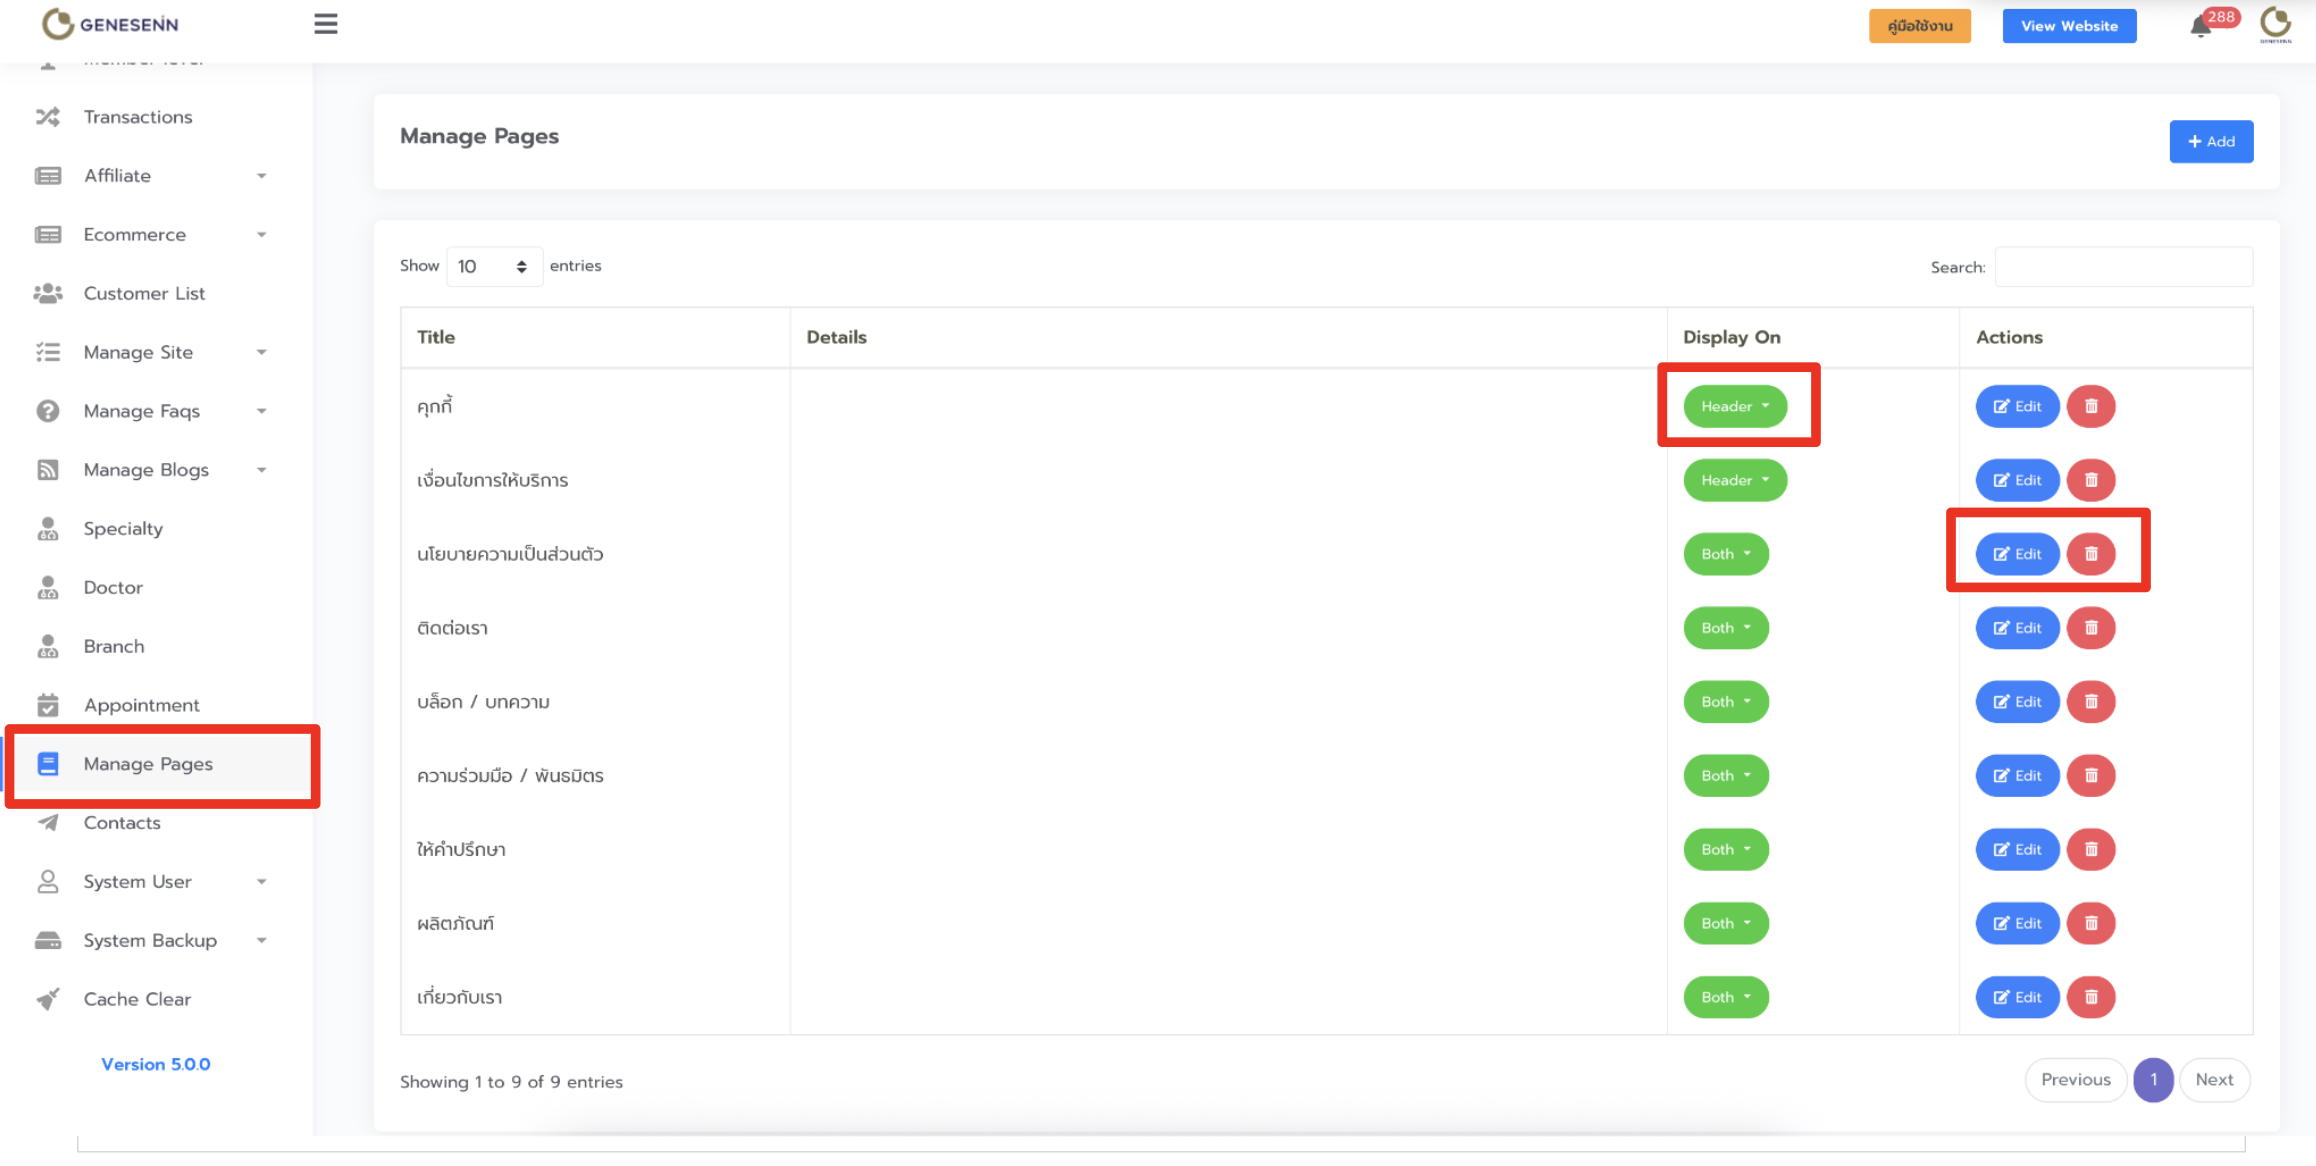Delete the คุกกี้ page via trash icon
Image resolution: width=2316 pixels, height=1166 pixels.
click(x=2090, y=406)
